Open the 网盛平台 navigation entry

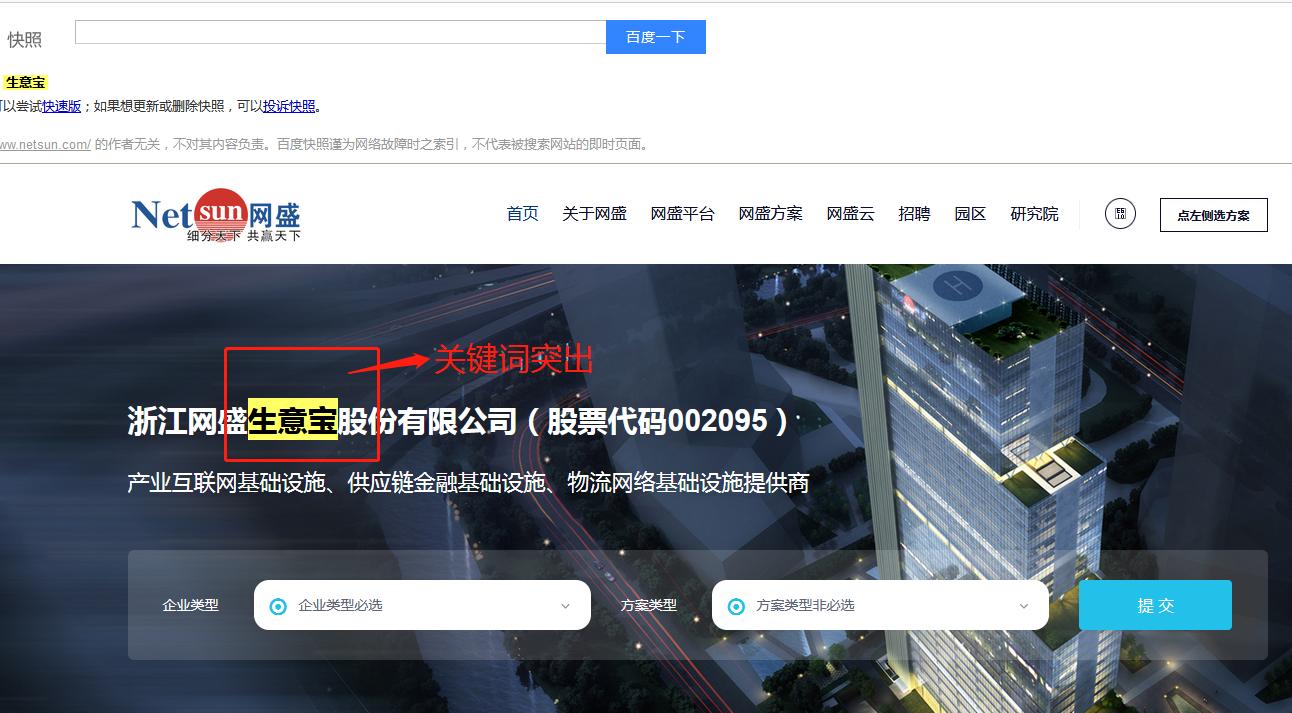[x=683, y=213]
